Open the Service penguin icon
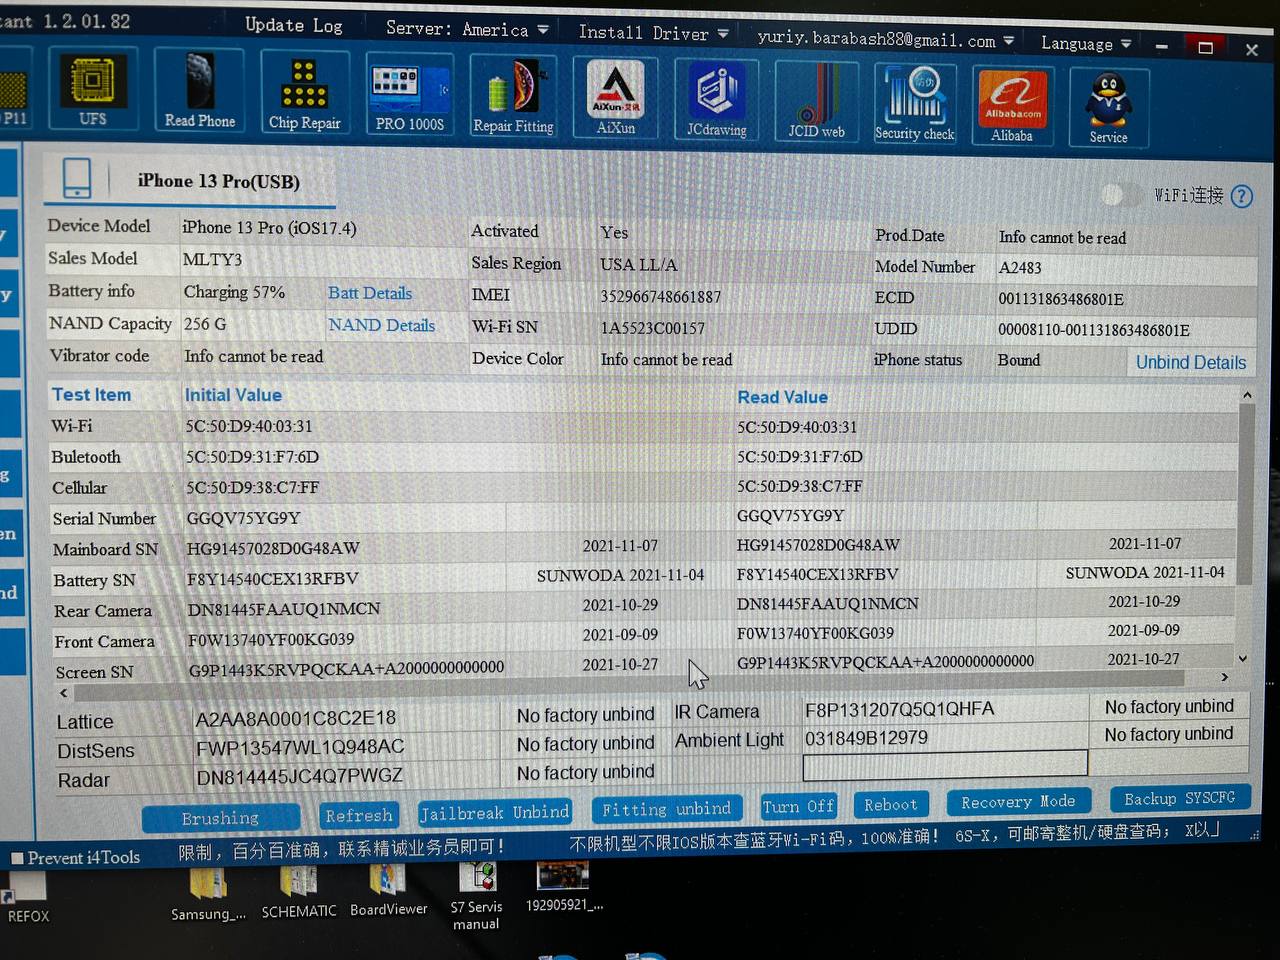The height and width of the screenshot is (960, 1280). coord(1108,107)
